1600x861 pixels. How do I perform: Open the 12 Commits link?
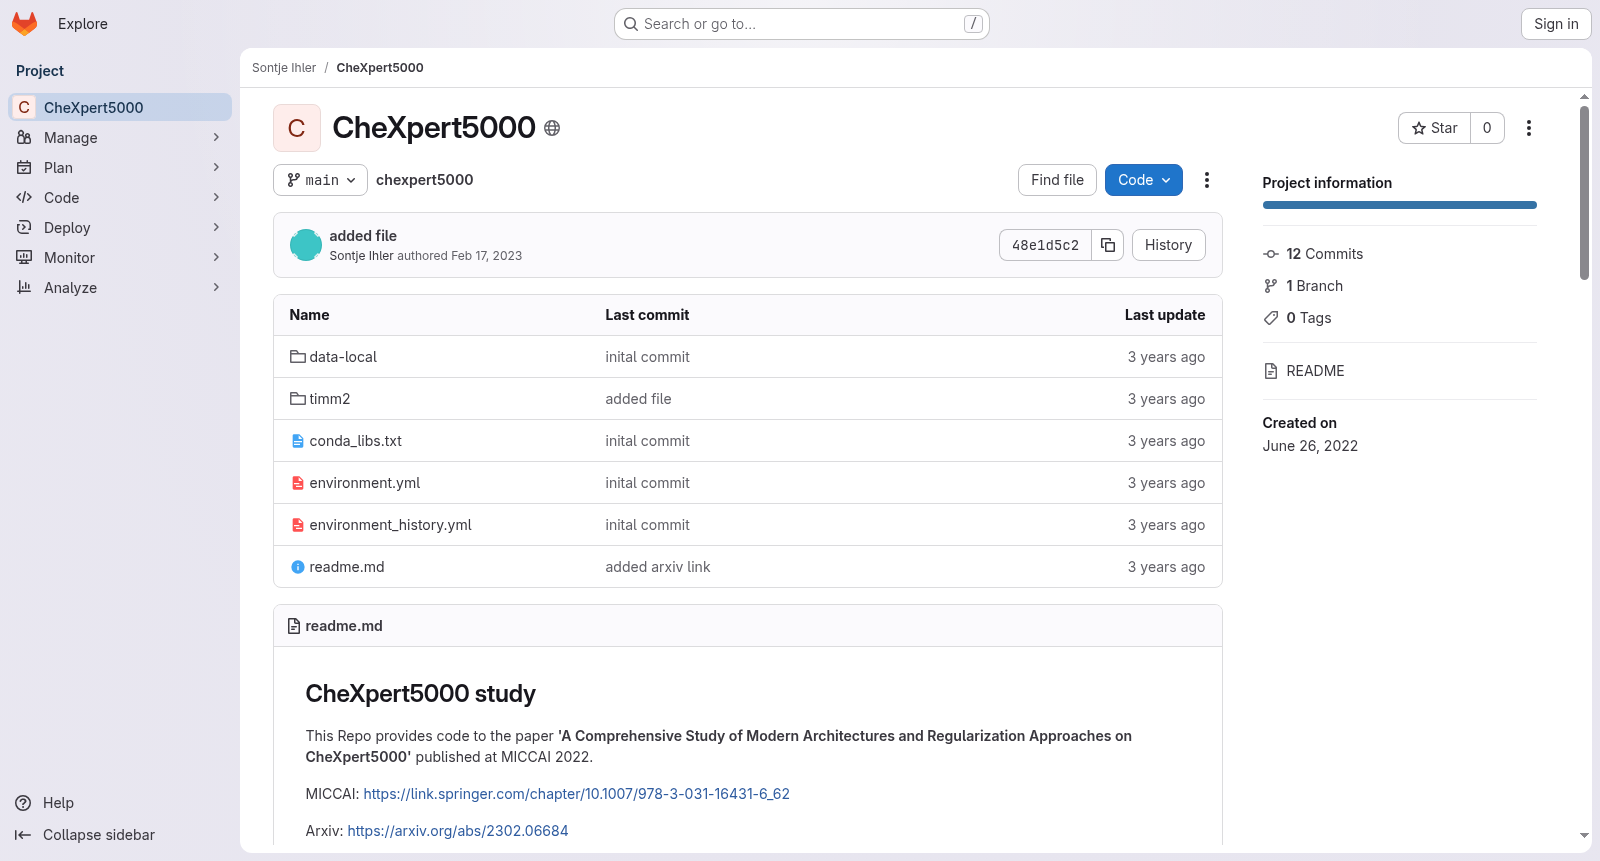click(1324, 254)
